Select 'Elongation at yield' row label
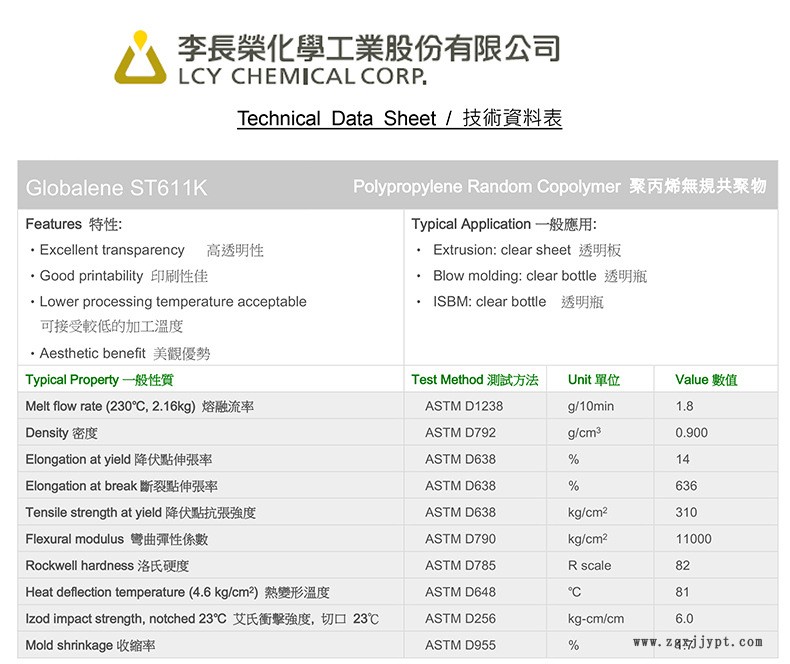Image resolution: width=790 pixels, height=664 pixels. pyautogui.click(x=118, y=459)
